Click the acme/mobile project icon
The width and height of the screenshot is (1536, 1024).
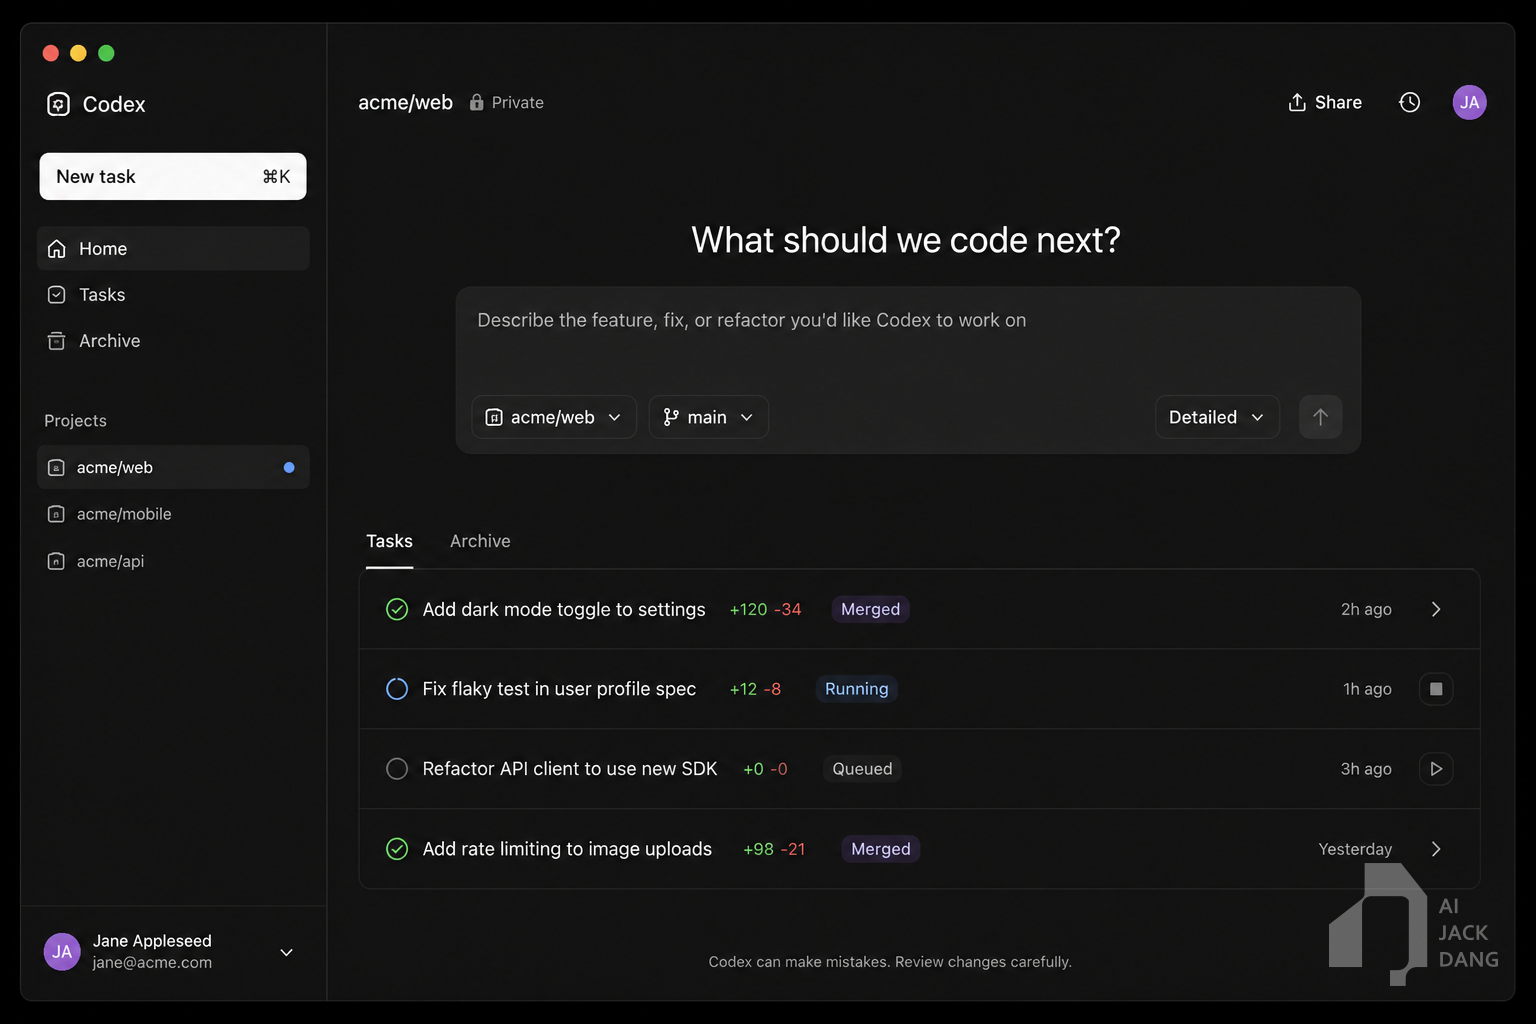point(57,514)
